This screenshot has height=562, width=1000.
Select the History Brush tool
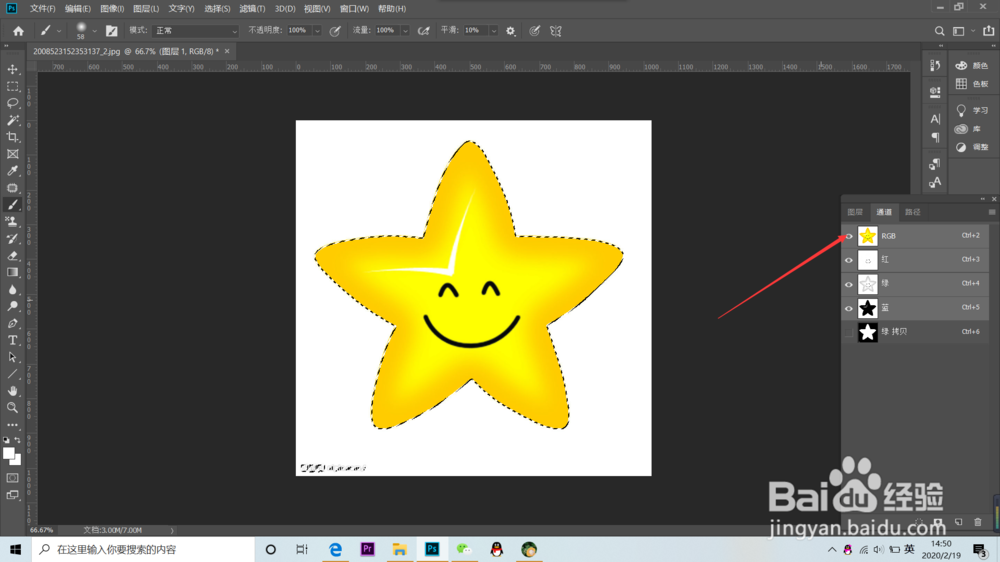click(12, 239)
